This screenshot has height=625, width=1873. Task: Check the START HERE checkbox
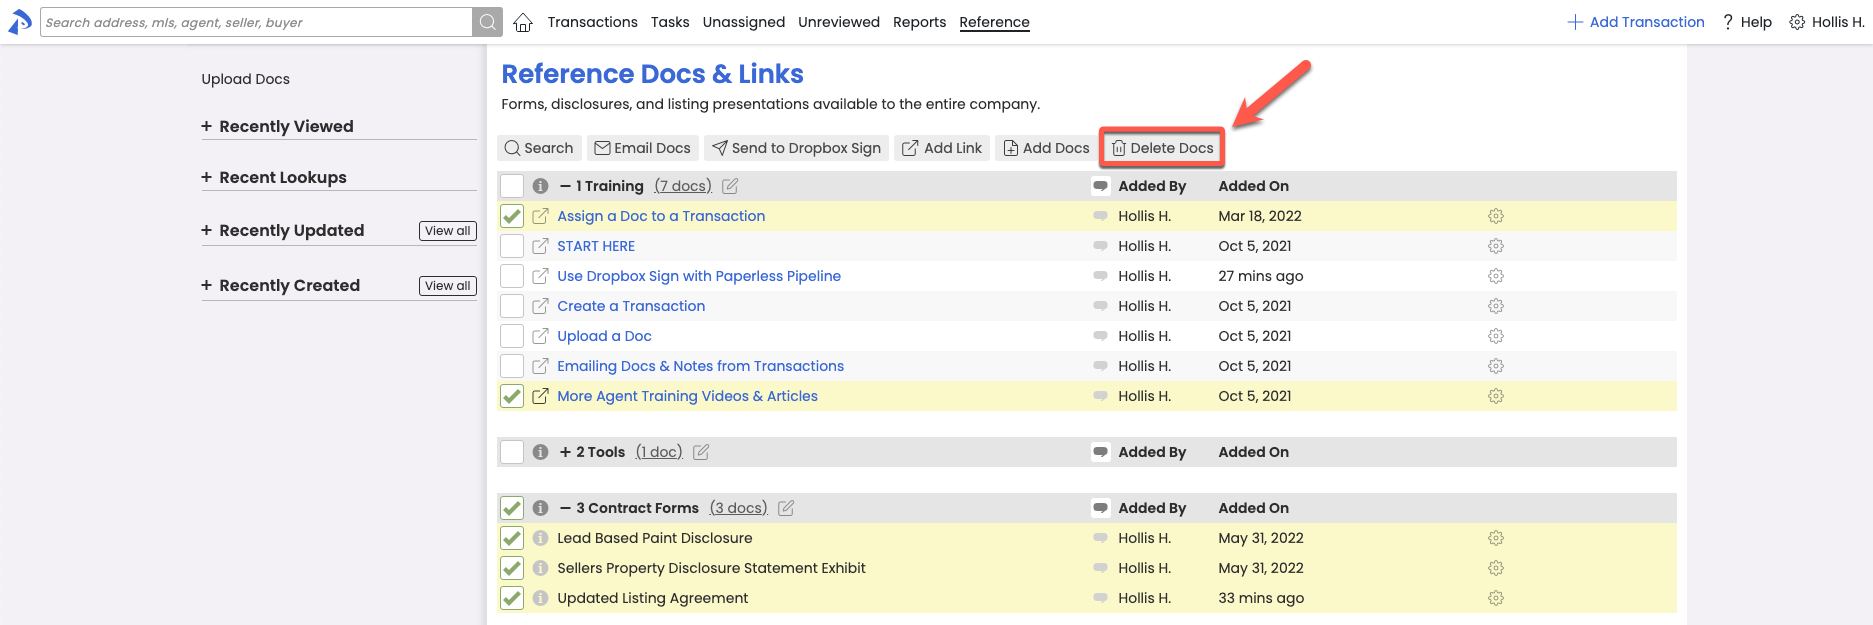point(512,246)
